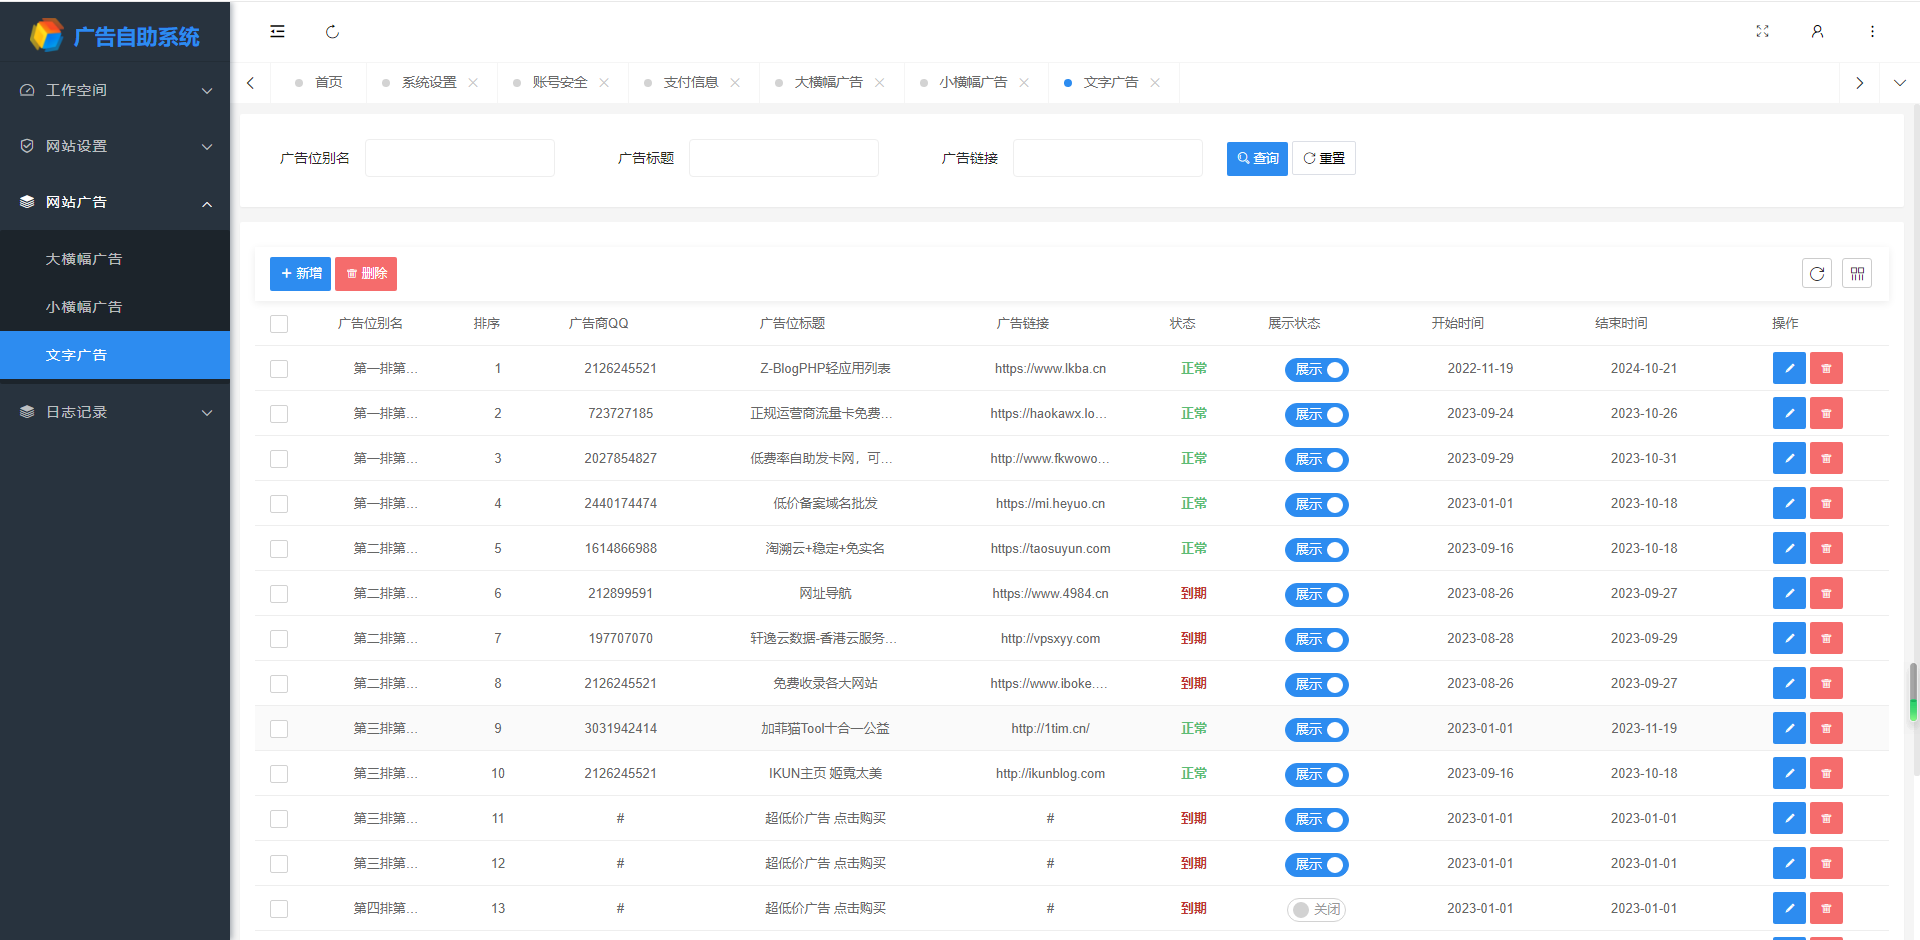Click the https://taosuyun.com link cell
This screenshot has width=1920, height=940.
(1050, 548)
